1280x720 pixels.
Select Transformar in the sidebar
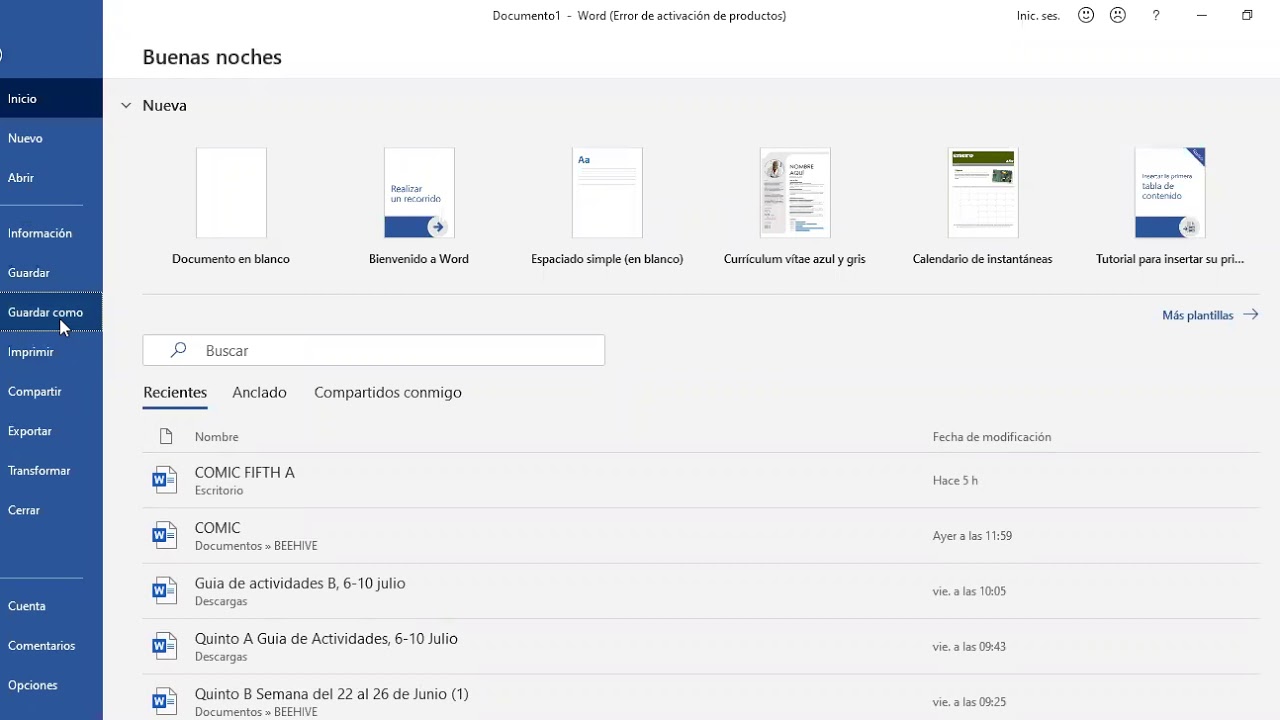pos(51,470)
